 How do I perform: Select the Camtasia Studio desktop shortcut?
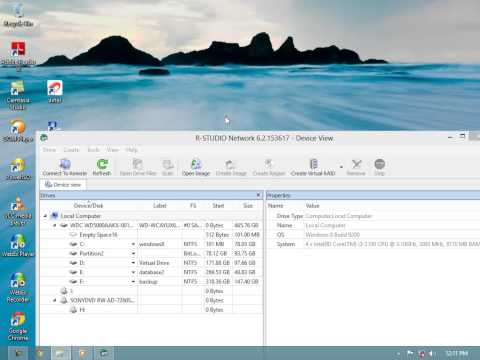[18, 95]
